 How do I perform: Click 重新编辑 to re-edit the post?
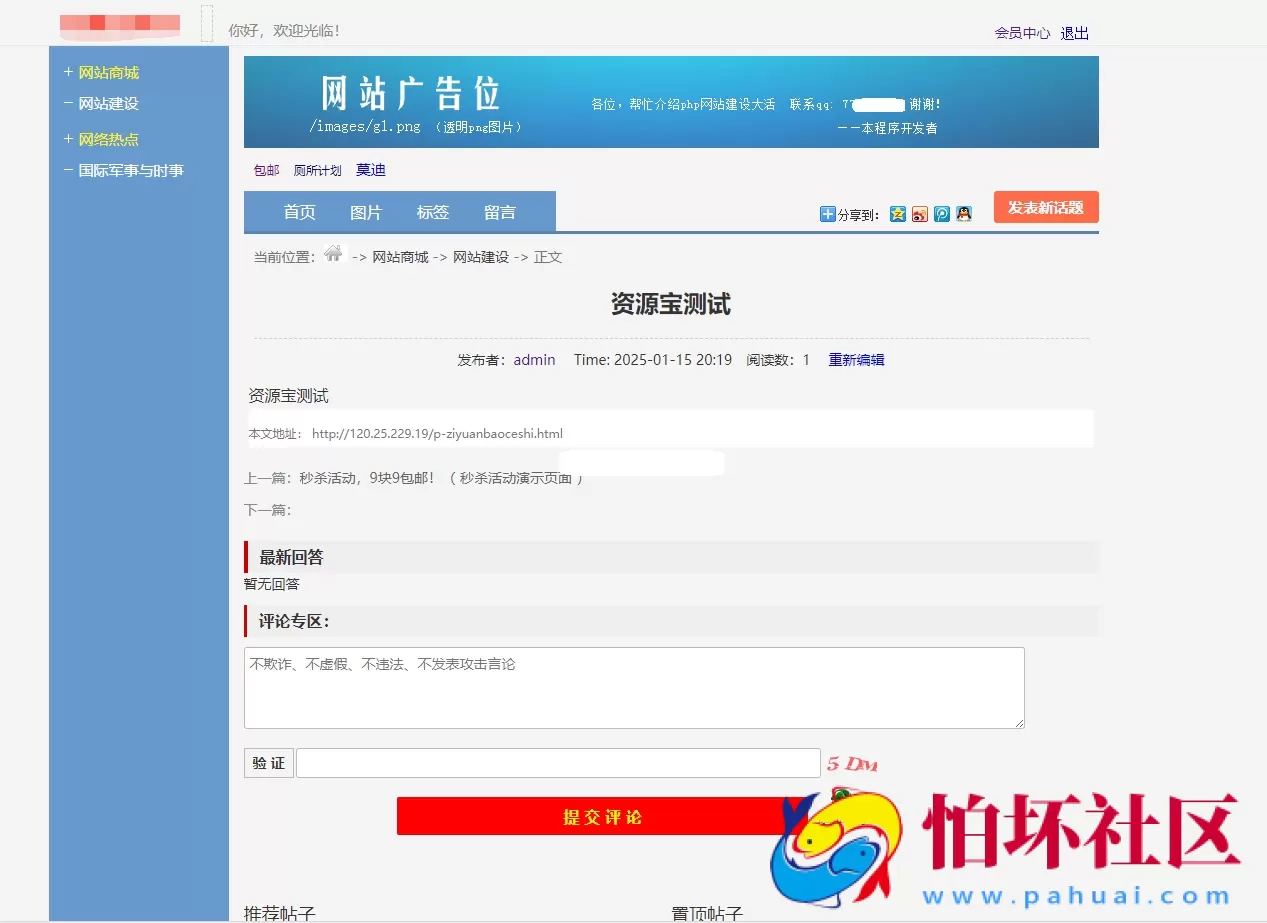[856, 359]
